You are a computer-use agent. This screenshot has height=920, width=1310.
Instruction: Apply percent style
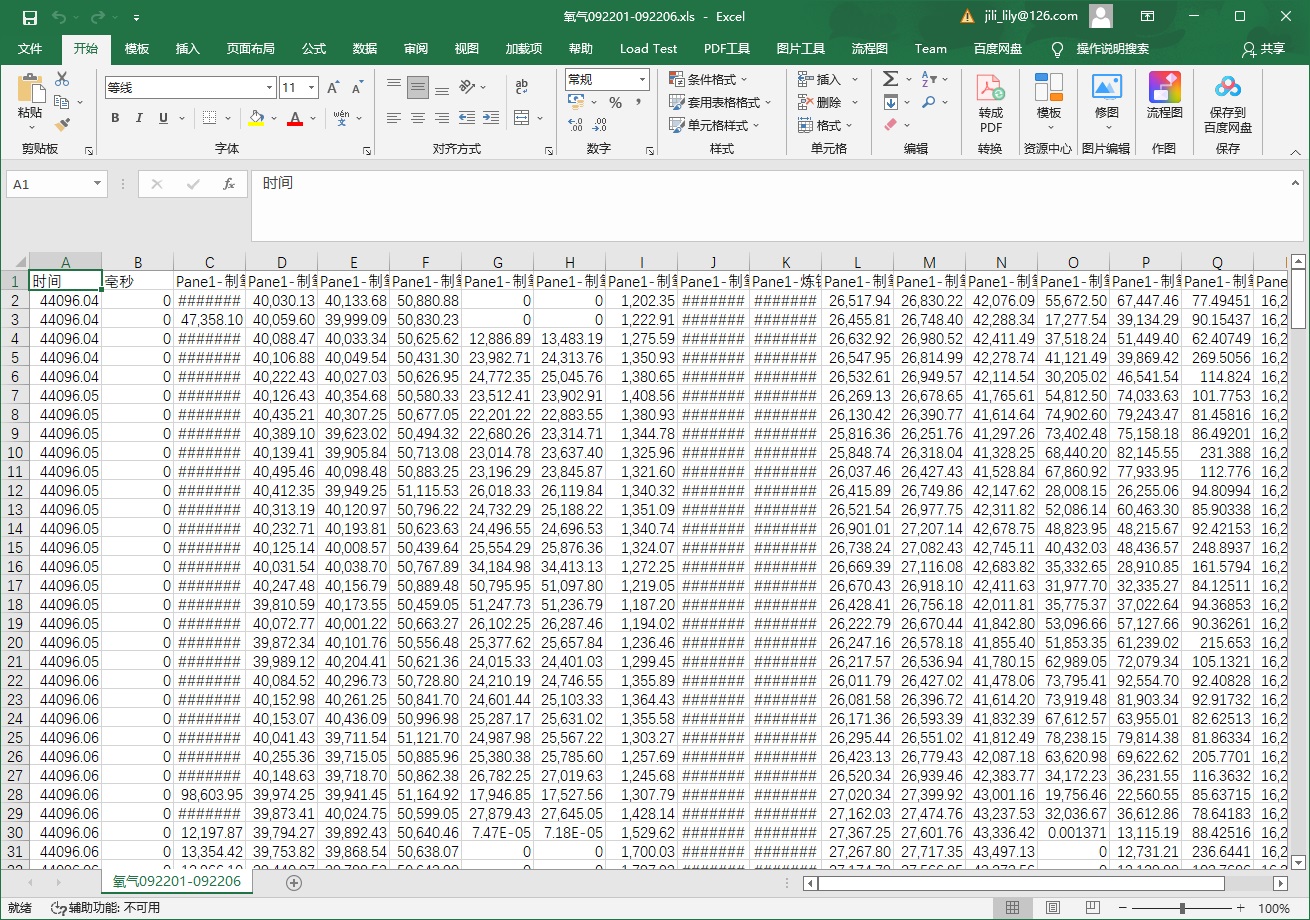616,102
